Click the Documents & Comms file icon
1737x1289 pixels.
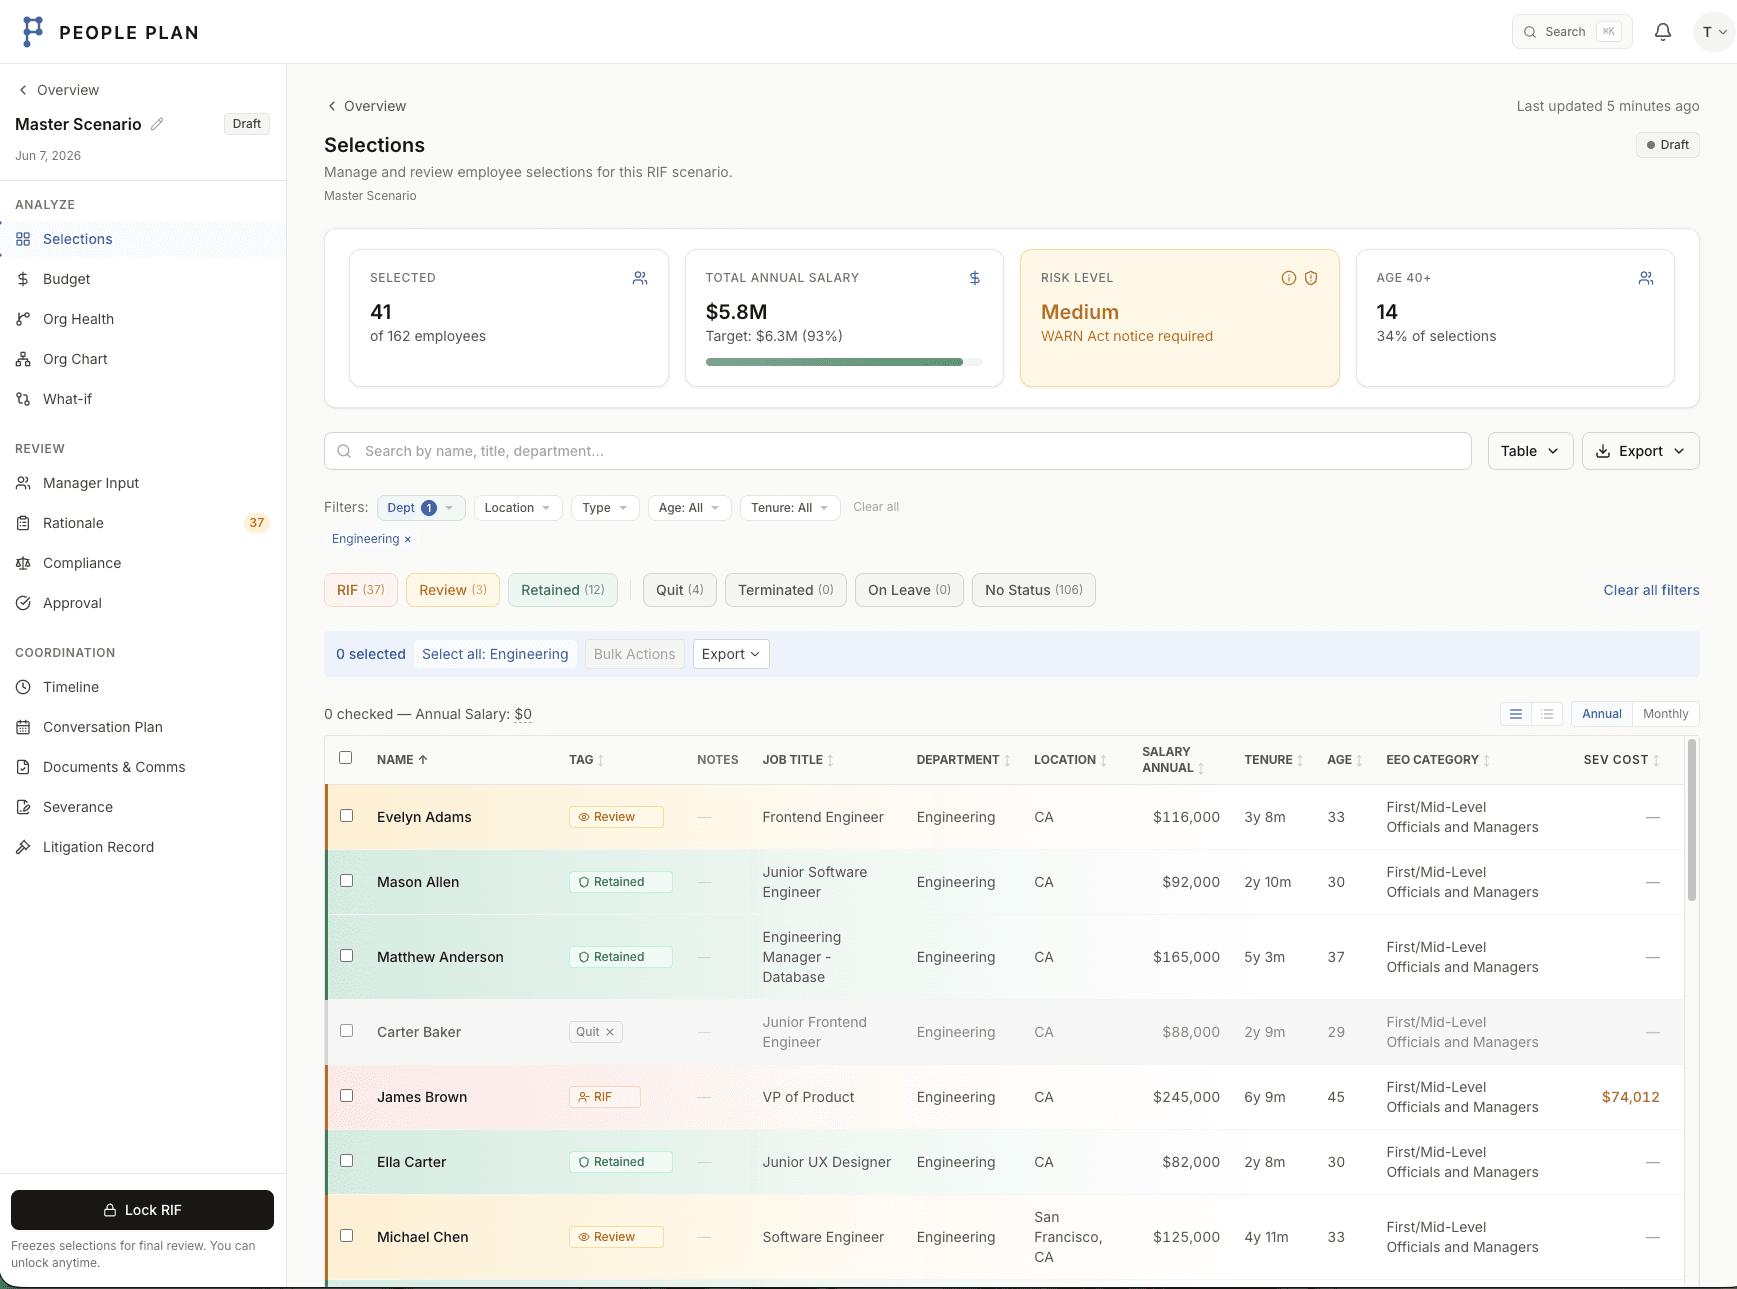(x=23, y=767)
